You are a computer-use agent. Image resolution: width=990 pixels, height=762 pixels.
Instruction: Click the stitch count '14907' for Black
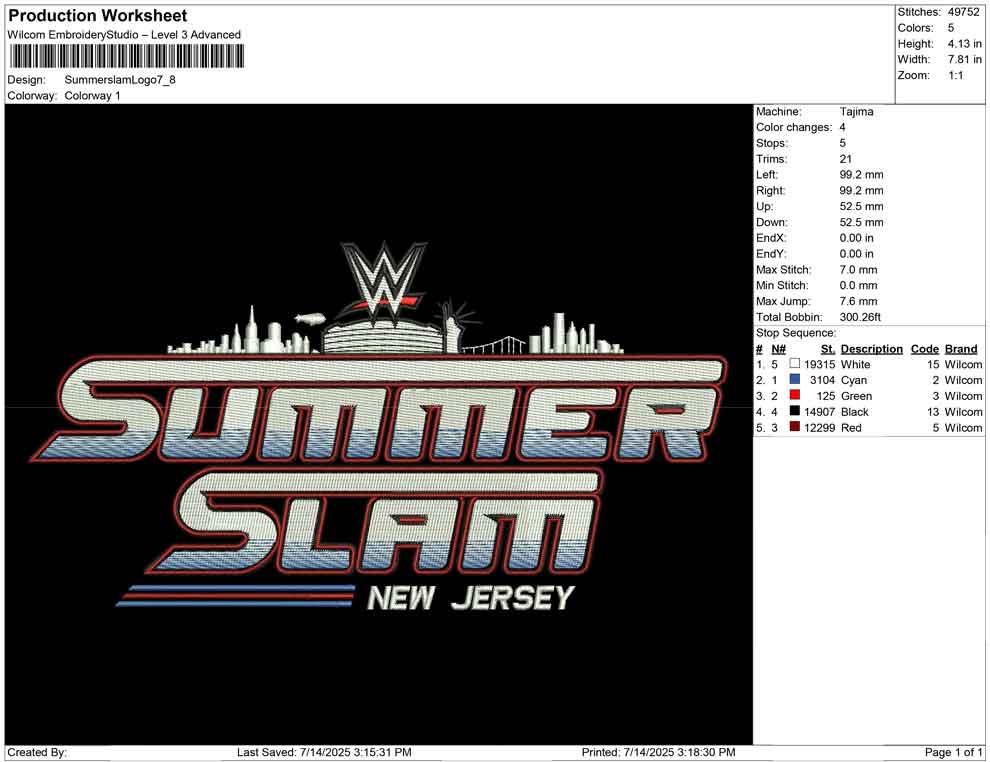819,412
